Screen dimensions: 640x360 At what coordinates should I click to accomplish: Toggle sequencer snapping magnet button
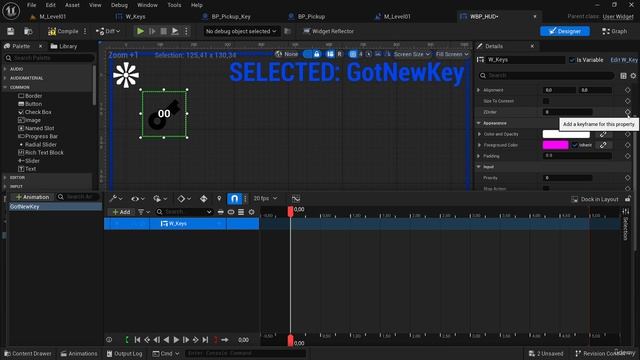click(234, 199)
